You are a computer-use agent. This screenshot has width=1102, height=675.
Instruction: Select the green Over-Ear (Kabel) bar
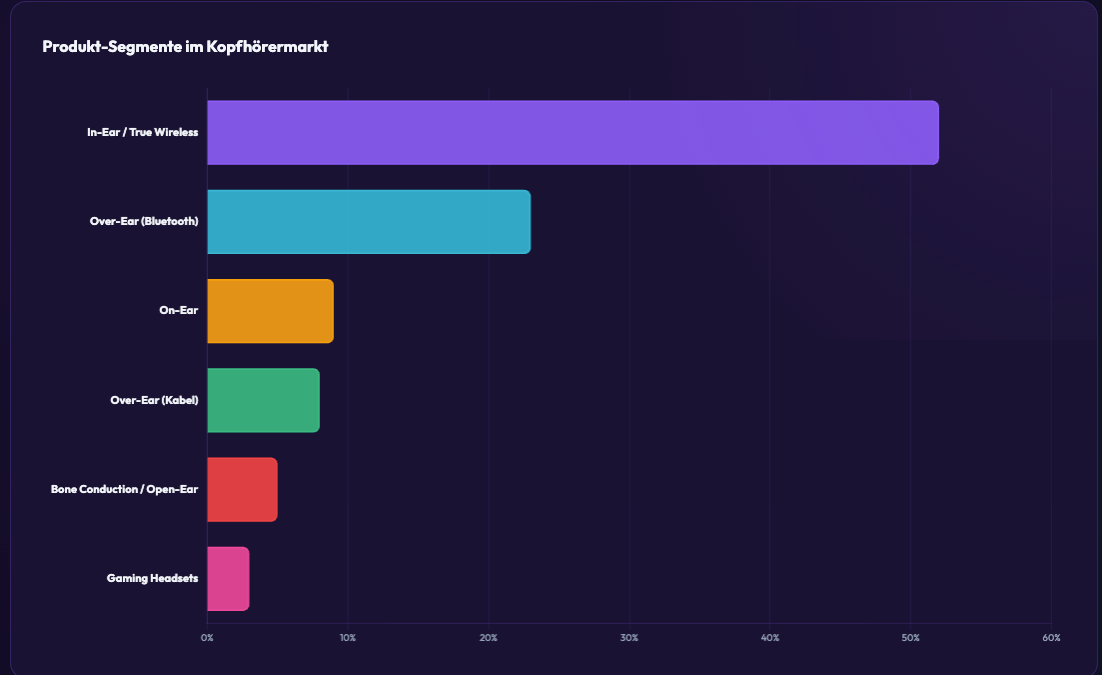pyautogui.click(x=263, y=400)
